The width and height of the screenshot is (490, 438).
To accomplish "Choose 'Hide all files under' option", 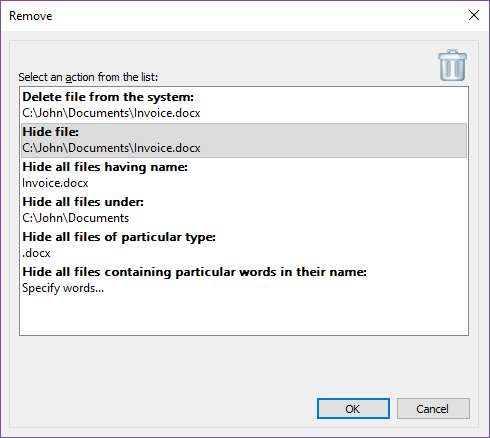I will pyautogui.click(x=83, y=202).
